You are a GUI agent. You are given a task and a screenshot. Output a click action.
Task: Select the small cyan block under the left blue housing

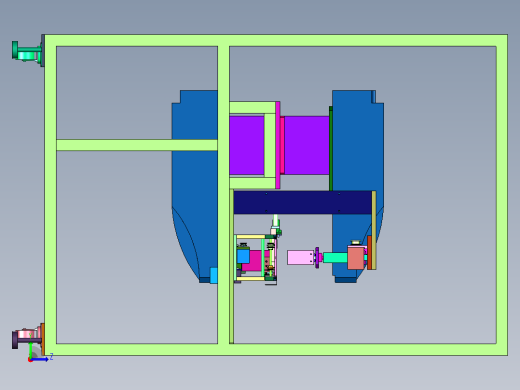[x=214, y=276]
